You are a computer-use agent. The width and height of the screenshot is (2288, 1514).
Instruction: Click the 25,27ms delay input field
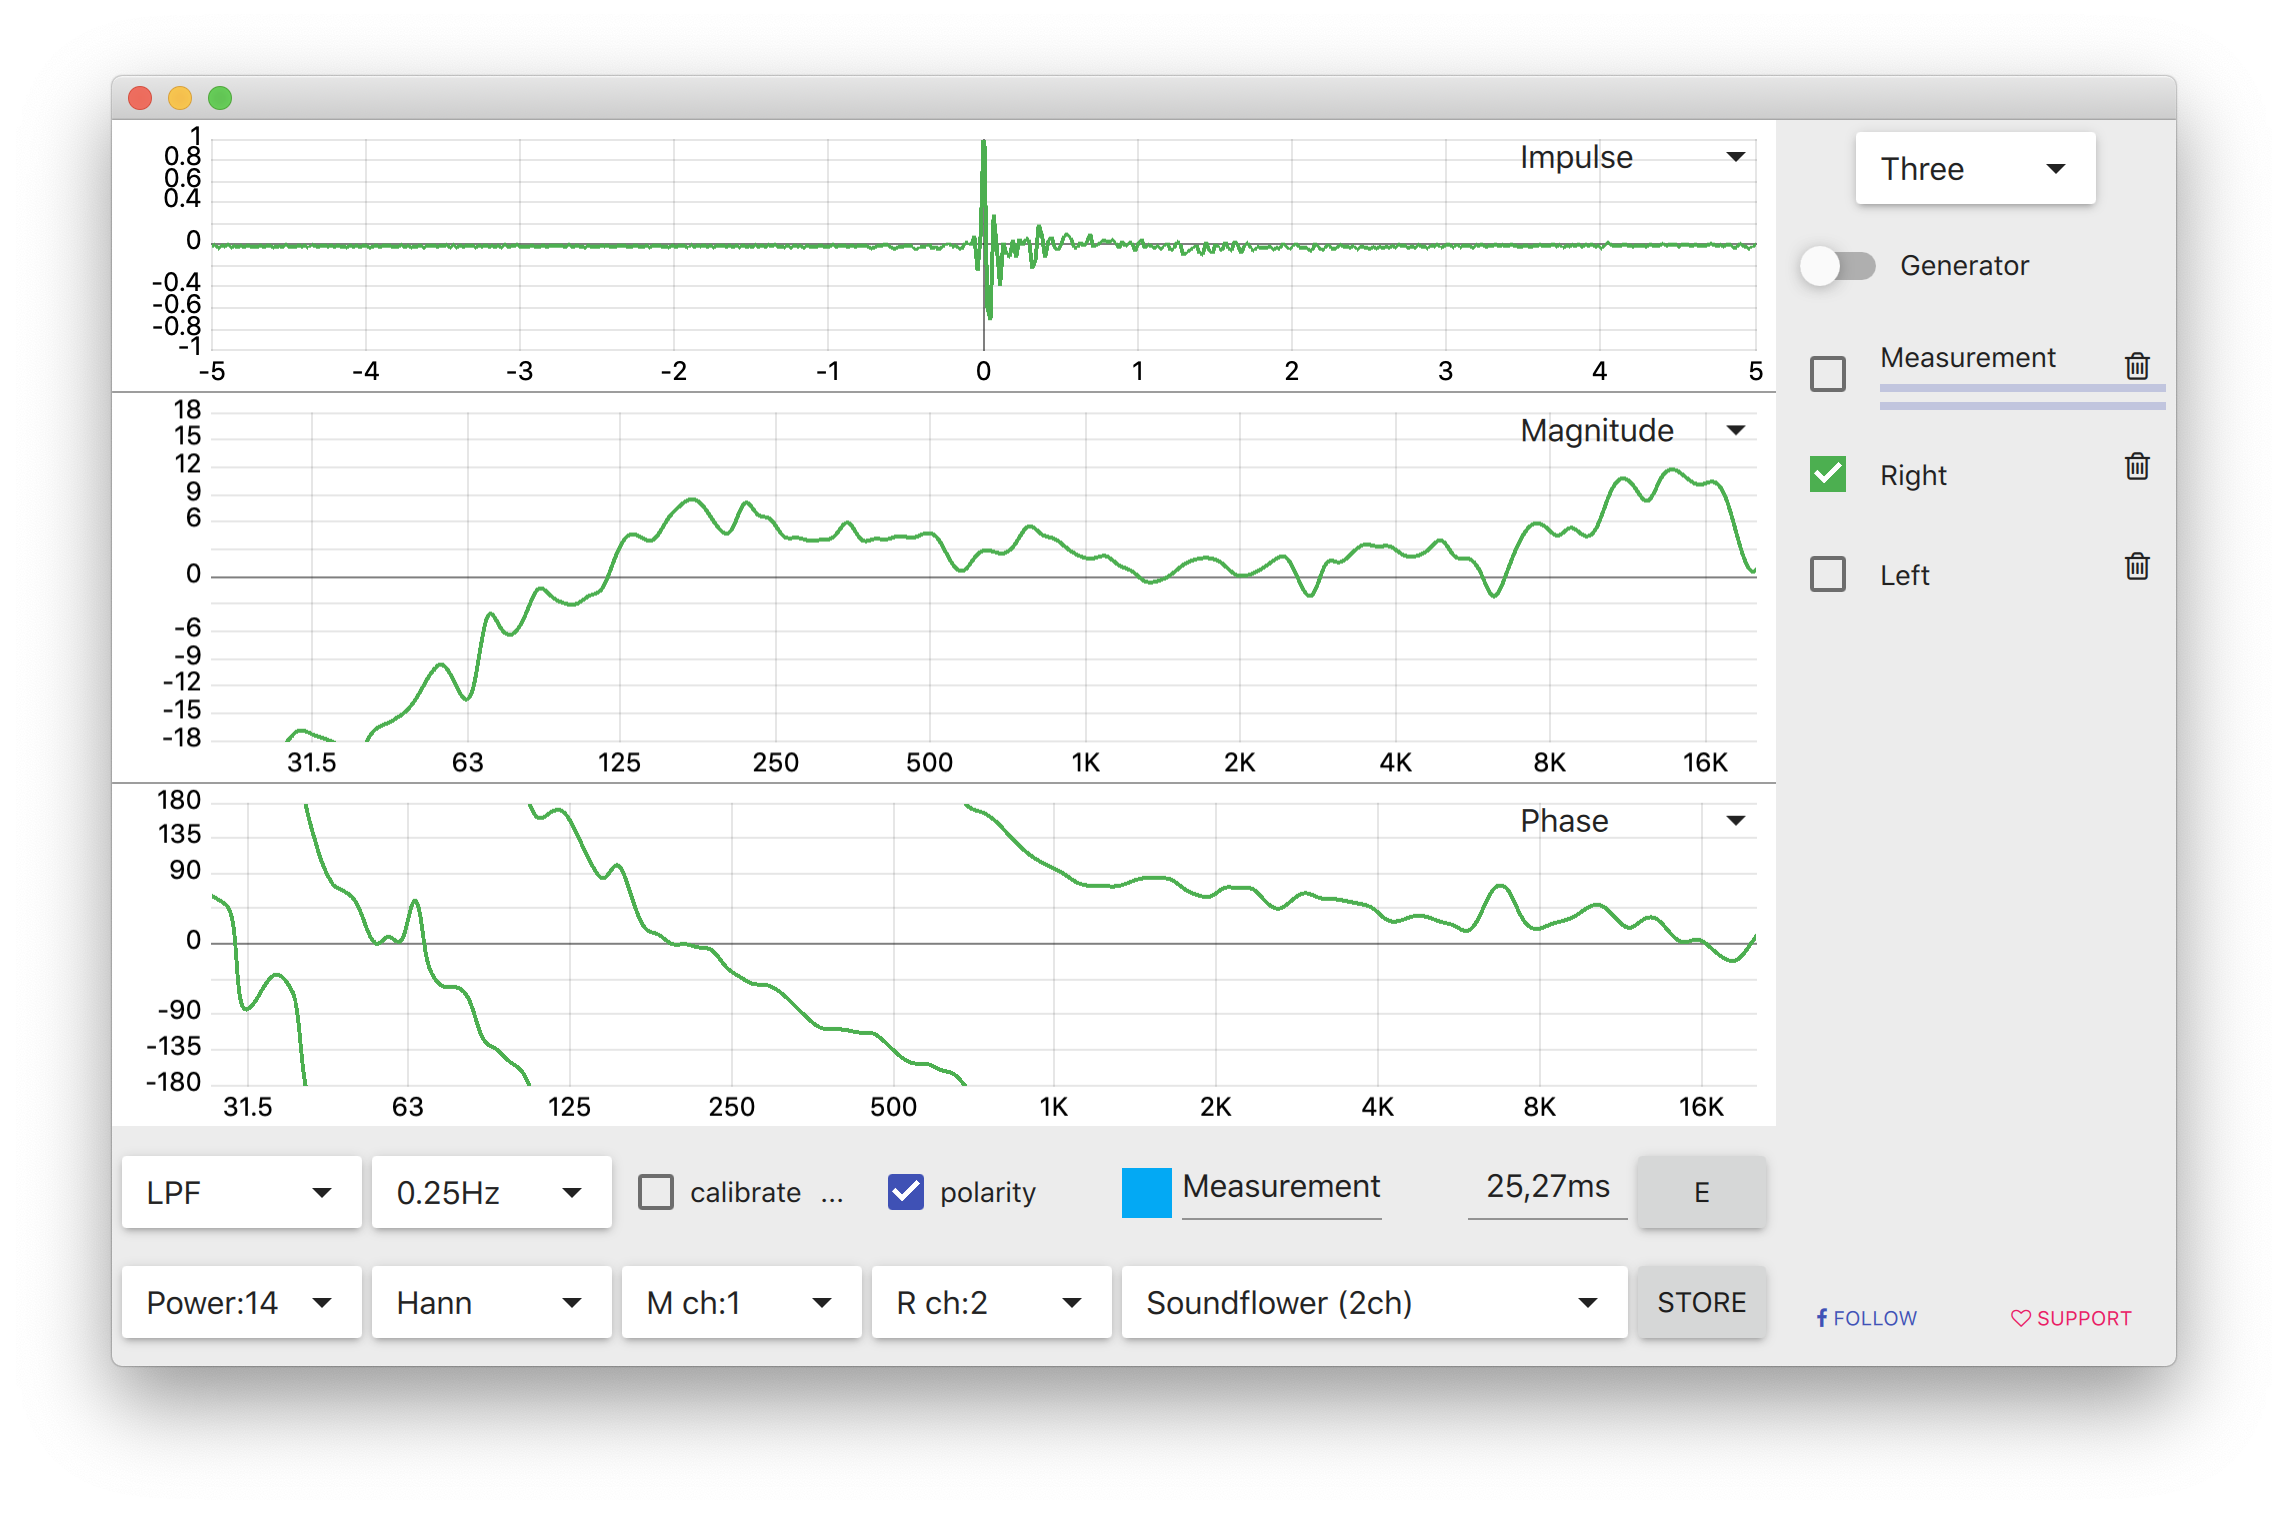(x=1547, y=1188)
